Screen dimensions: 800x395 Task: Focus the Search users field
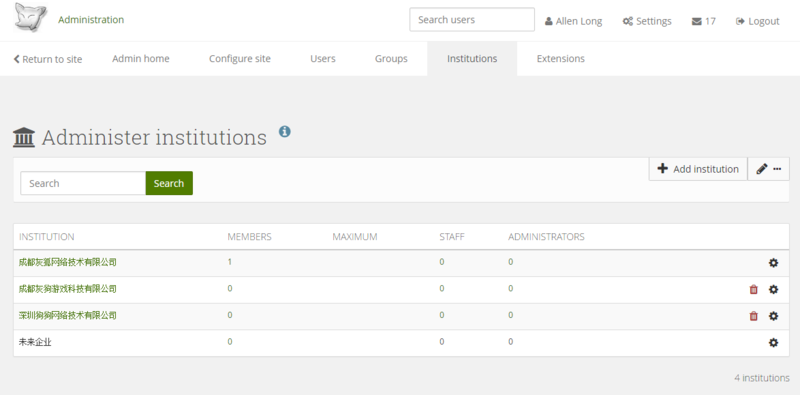[472, 19]
